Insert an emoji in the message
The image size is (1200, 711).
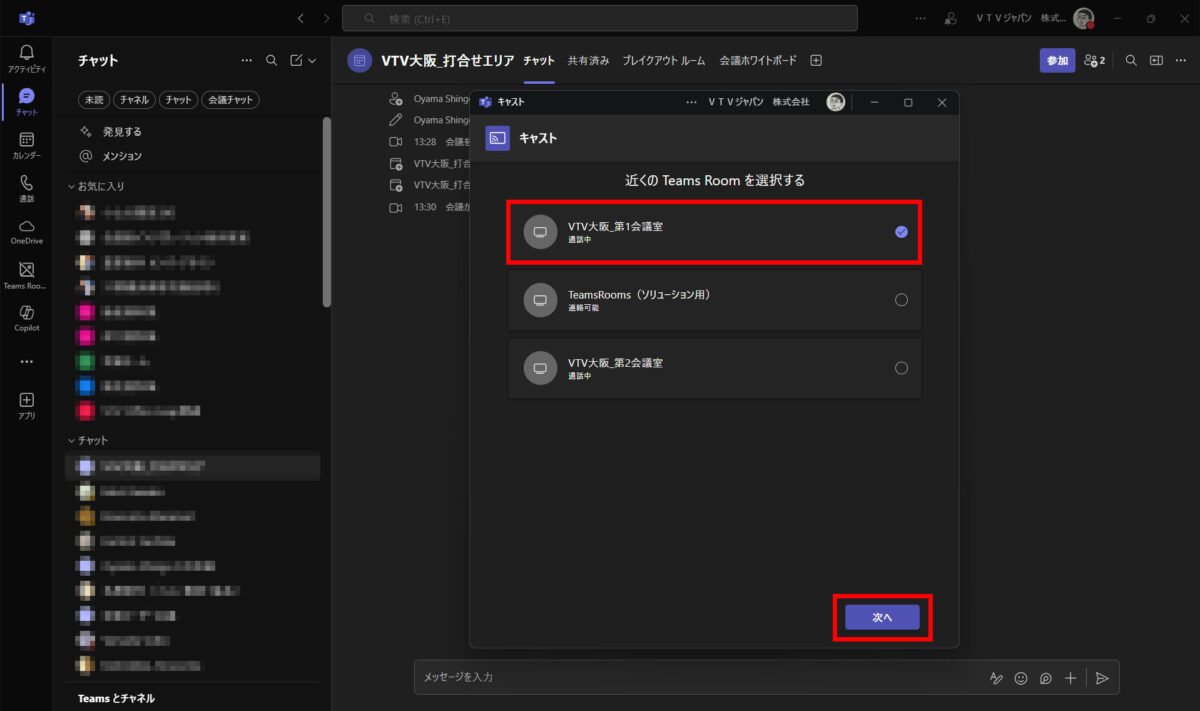(1021, 678)
